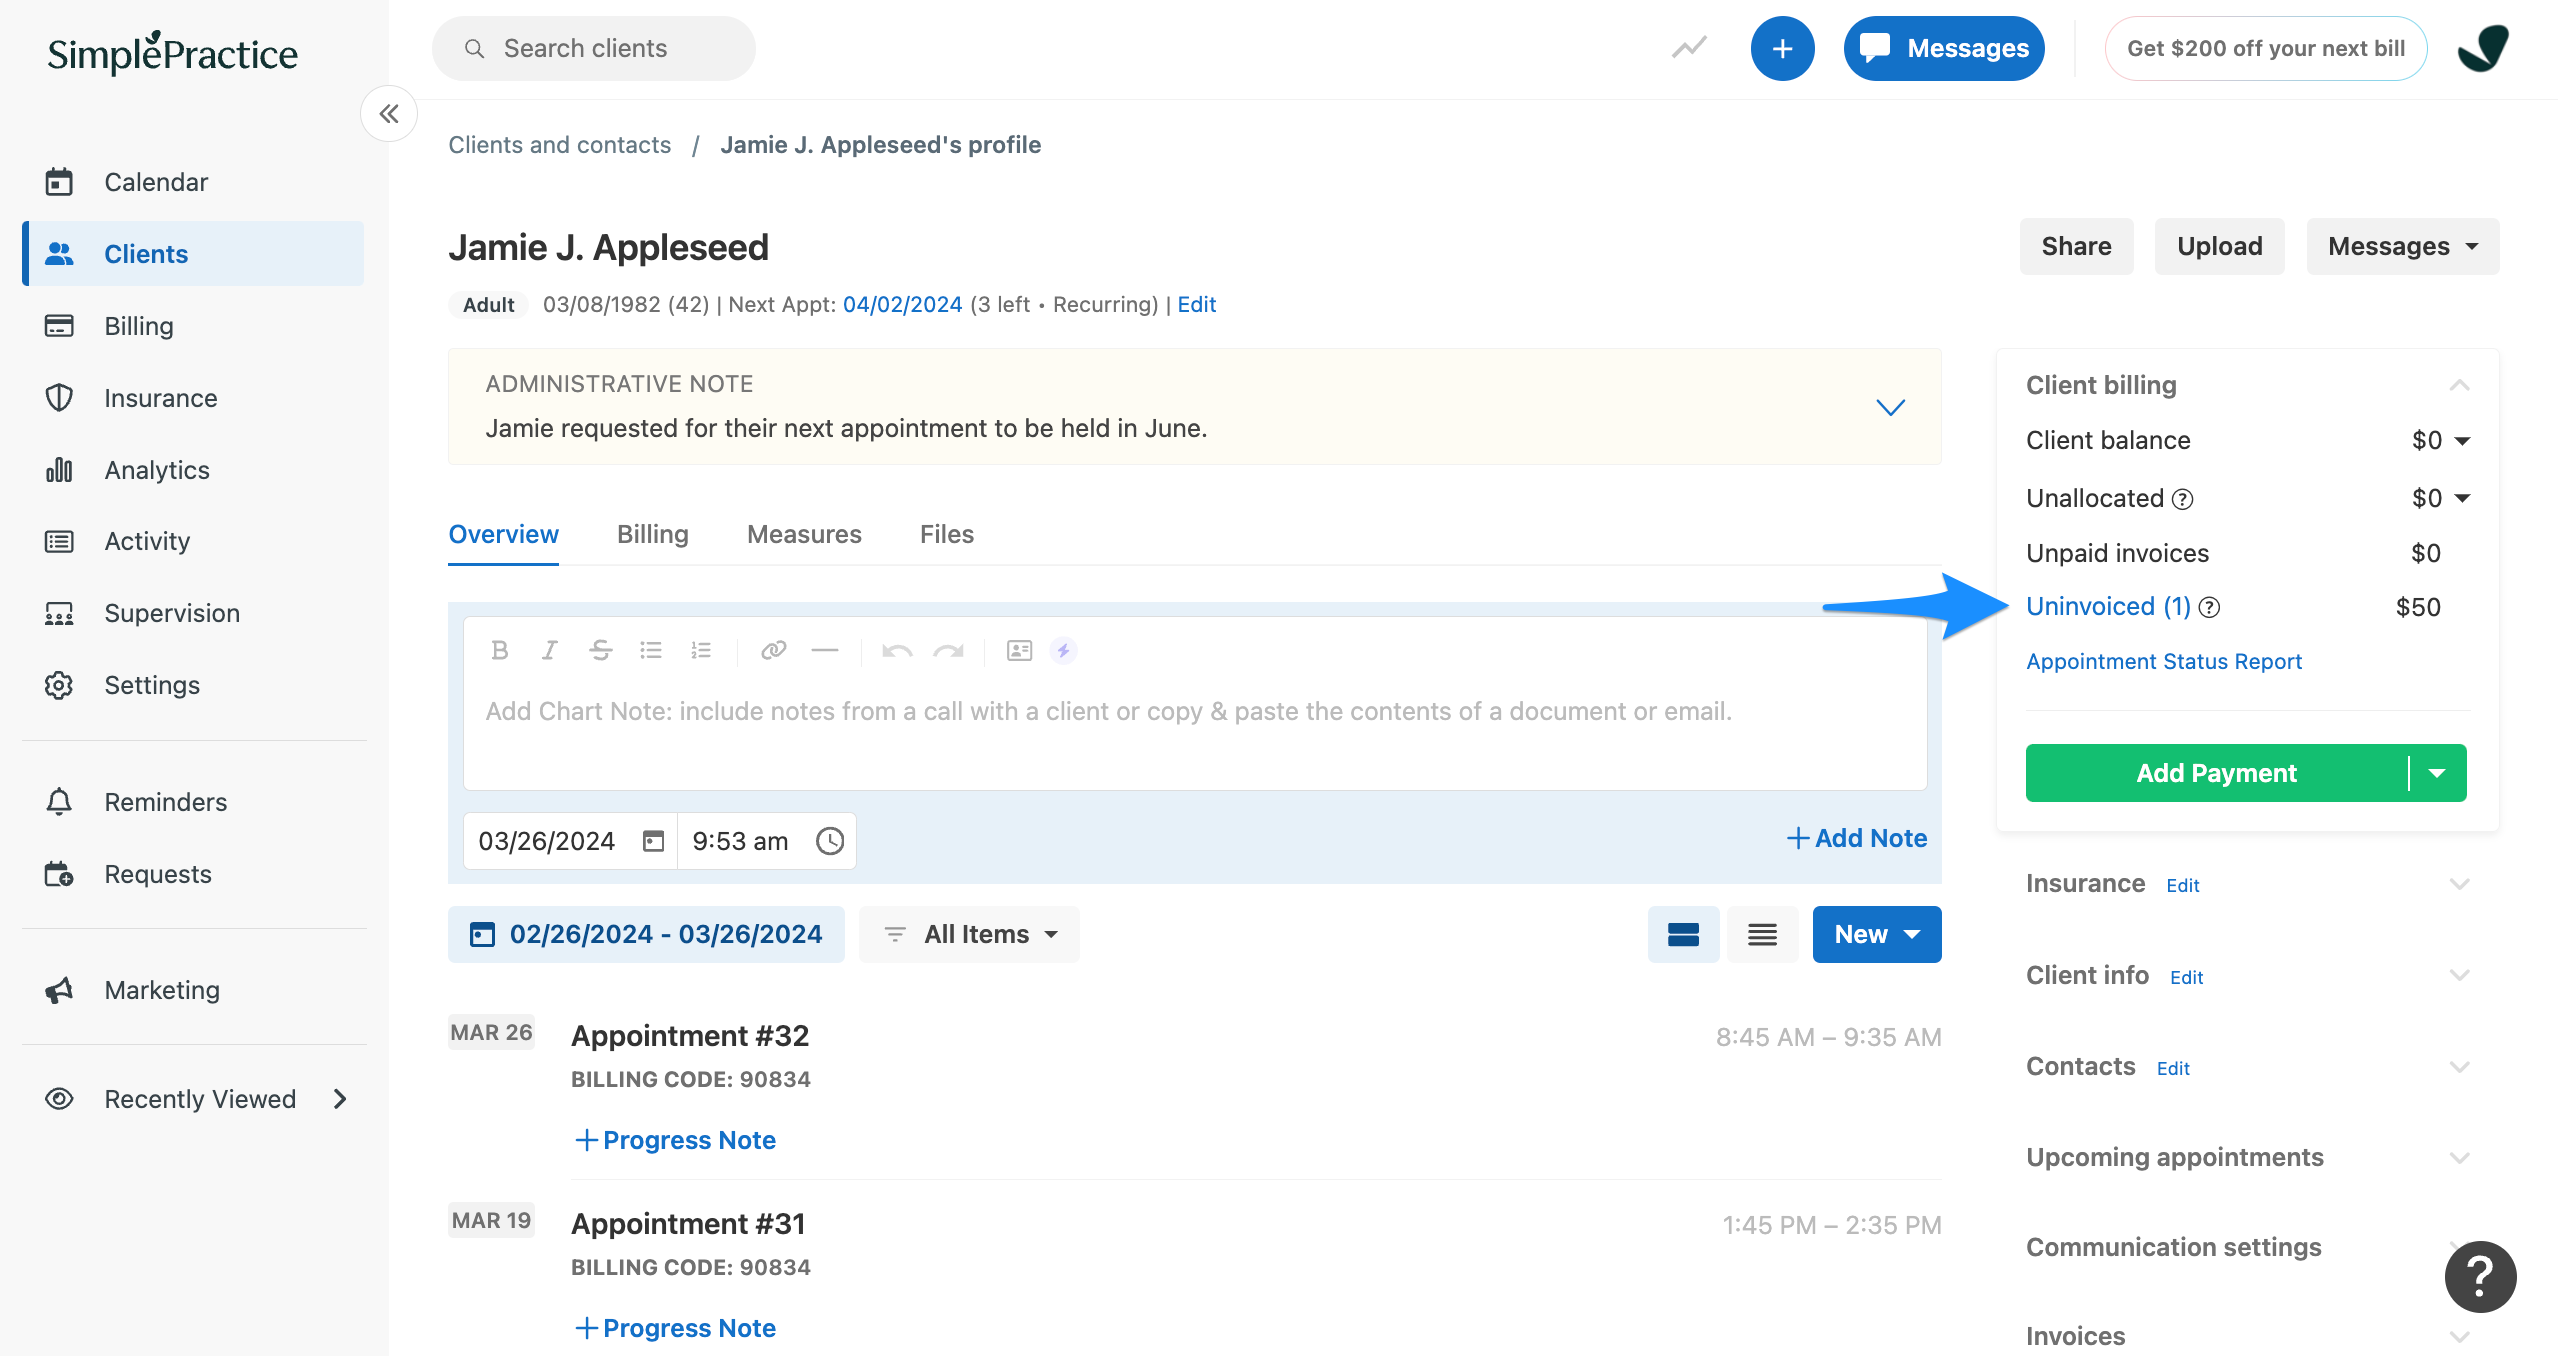
Task: Click the Activity list icon
Action: (59, 541)
